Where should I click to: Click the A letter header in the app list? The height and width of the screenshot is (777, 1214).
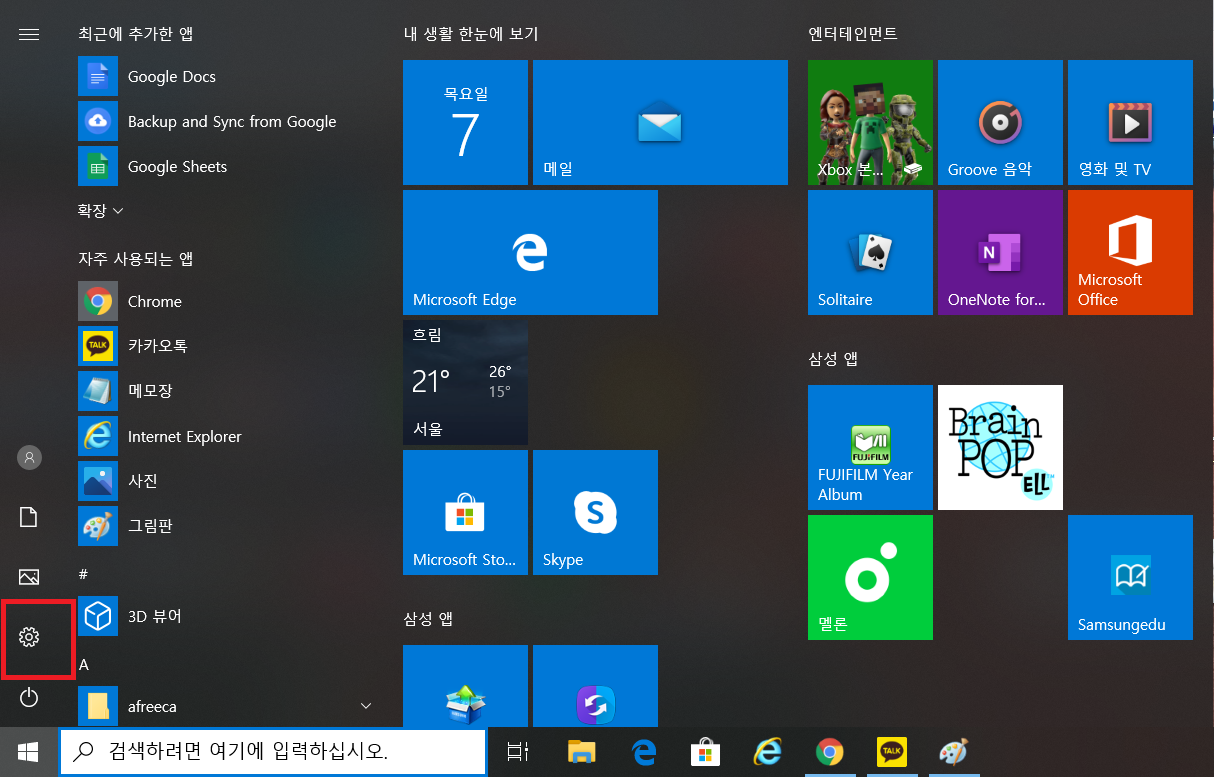click(84, 664)
